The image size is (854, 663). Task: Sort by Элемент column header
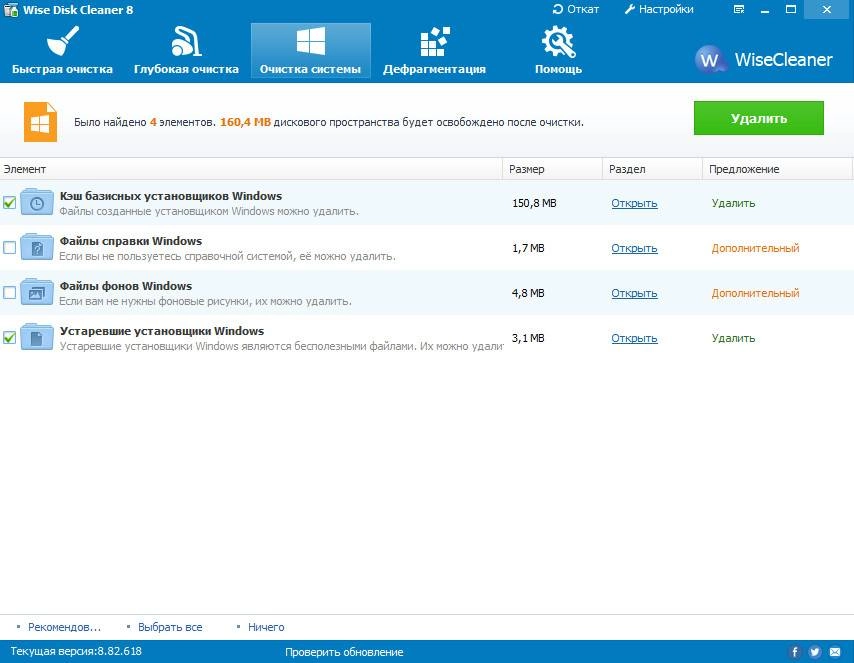[x=251, y=169]
